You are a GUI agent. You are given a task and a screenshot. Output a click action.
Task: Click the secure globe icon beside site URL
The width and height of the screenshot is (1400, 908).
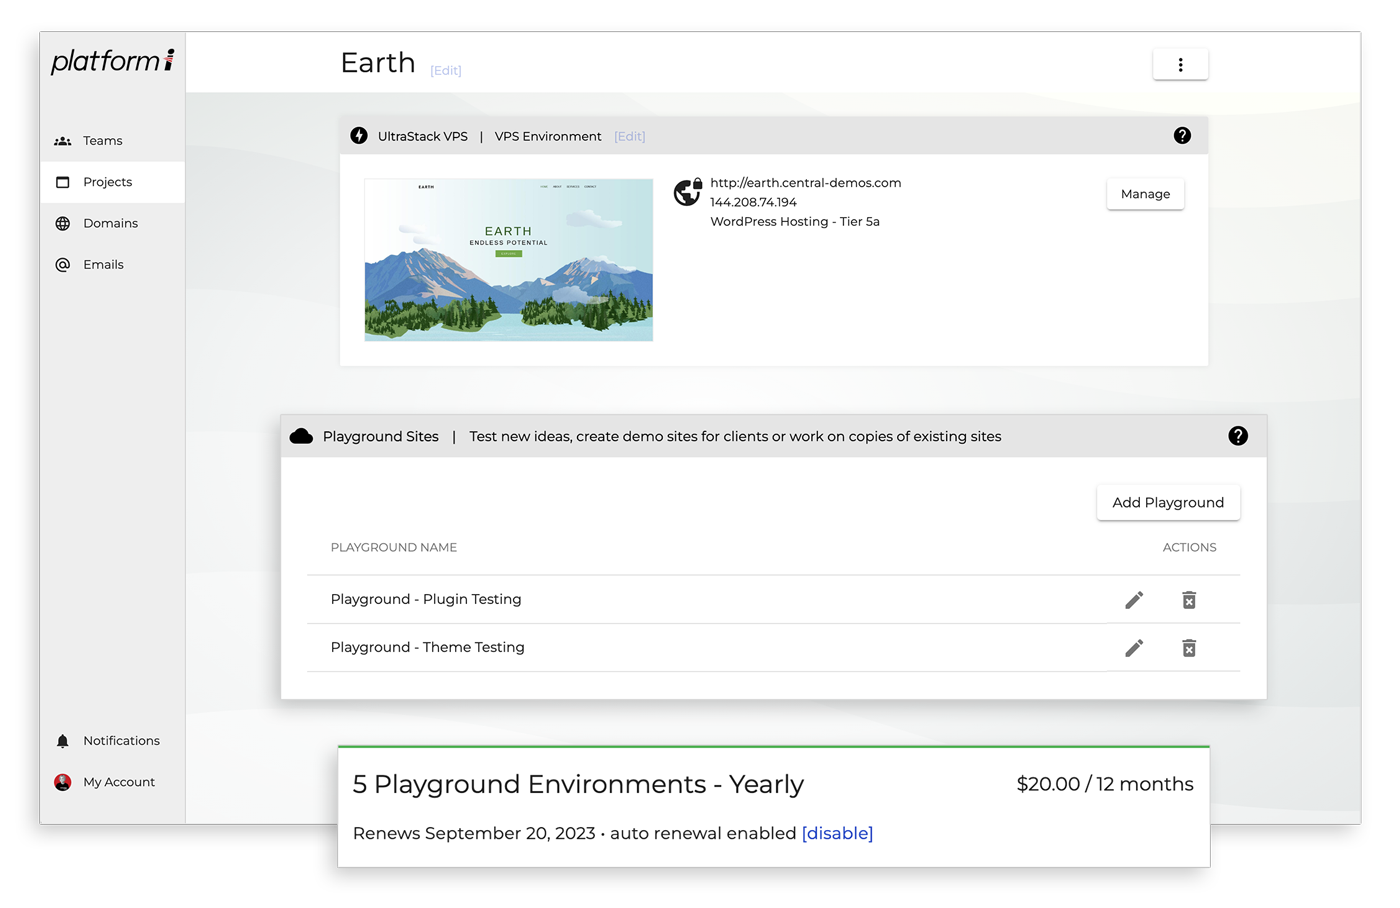(687, 191)
